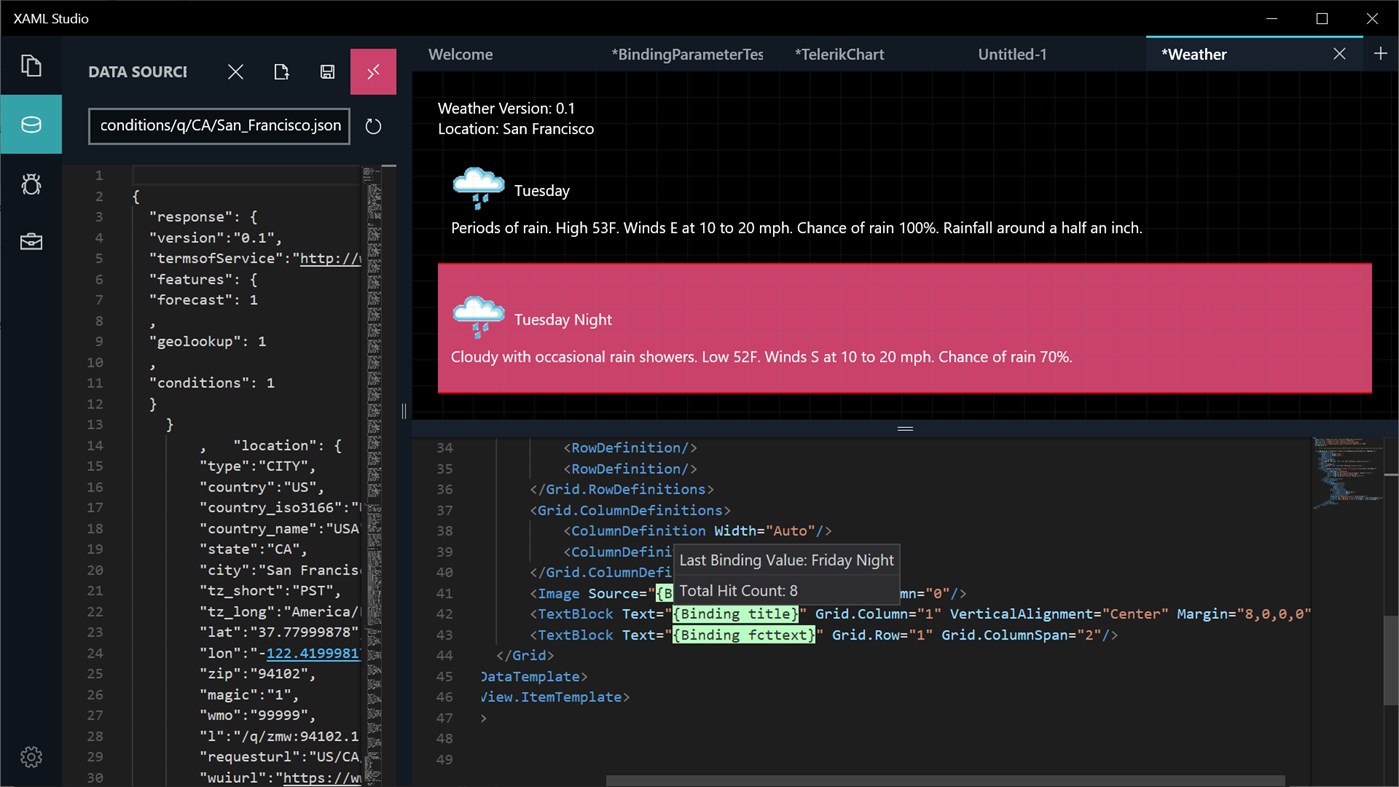The image size is (1399, 787).
Task: Select the Data Source icon in the sidebar
Action: tap(30, 124)
